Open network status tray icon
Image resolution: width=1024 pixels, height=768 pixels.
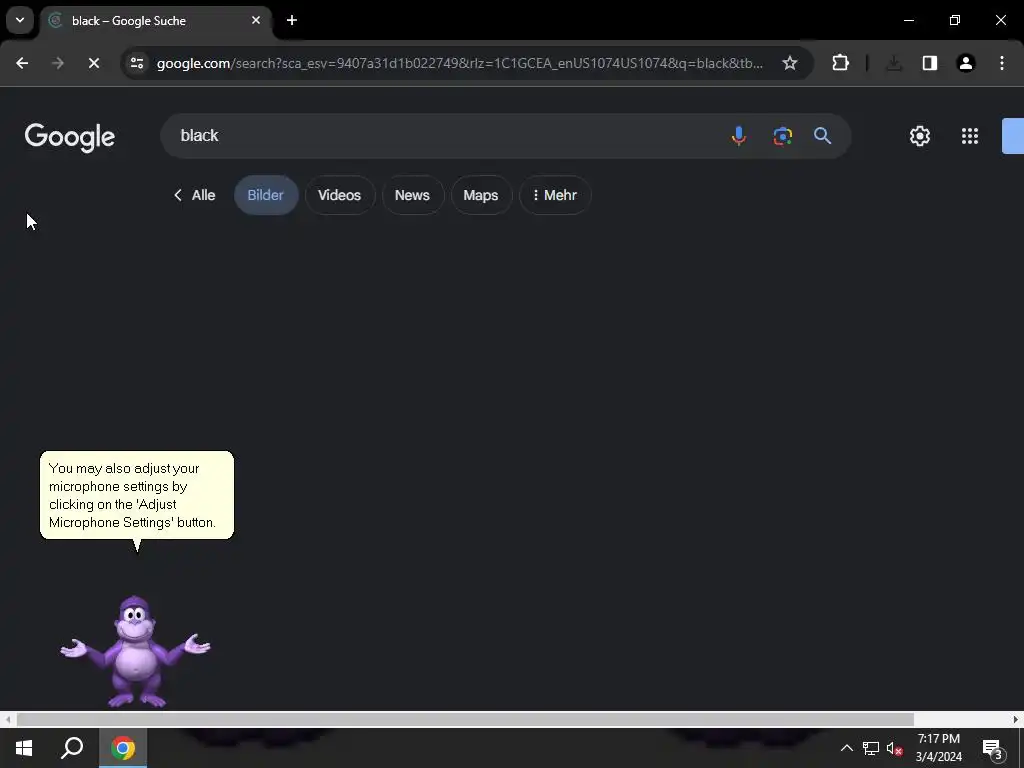871,748
